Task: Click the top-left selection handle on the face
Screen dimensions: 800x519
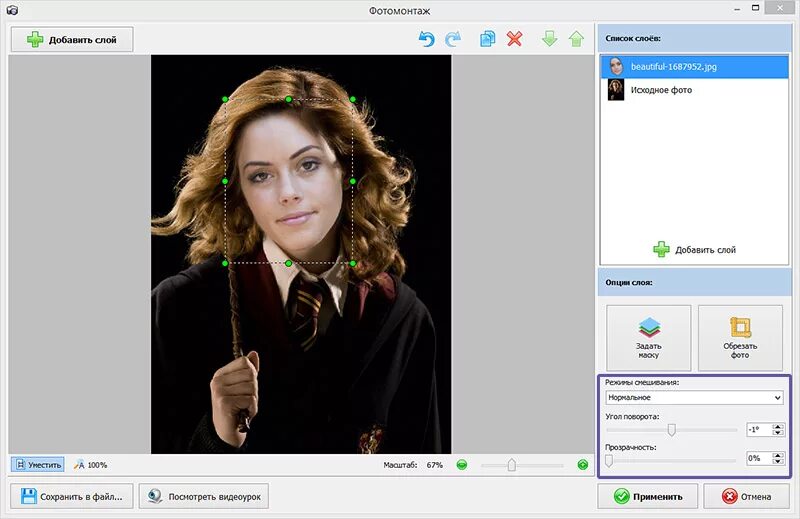Action: tap(225, 99)
